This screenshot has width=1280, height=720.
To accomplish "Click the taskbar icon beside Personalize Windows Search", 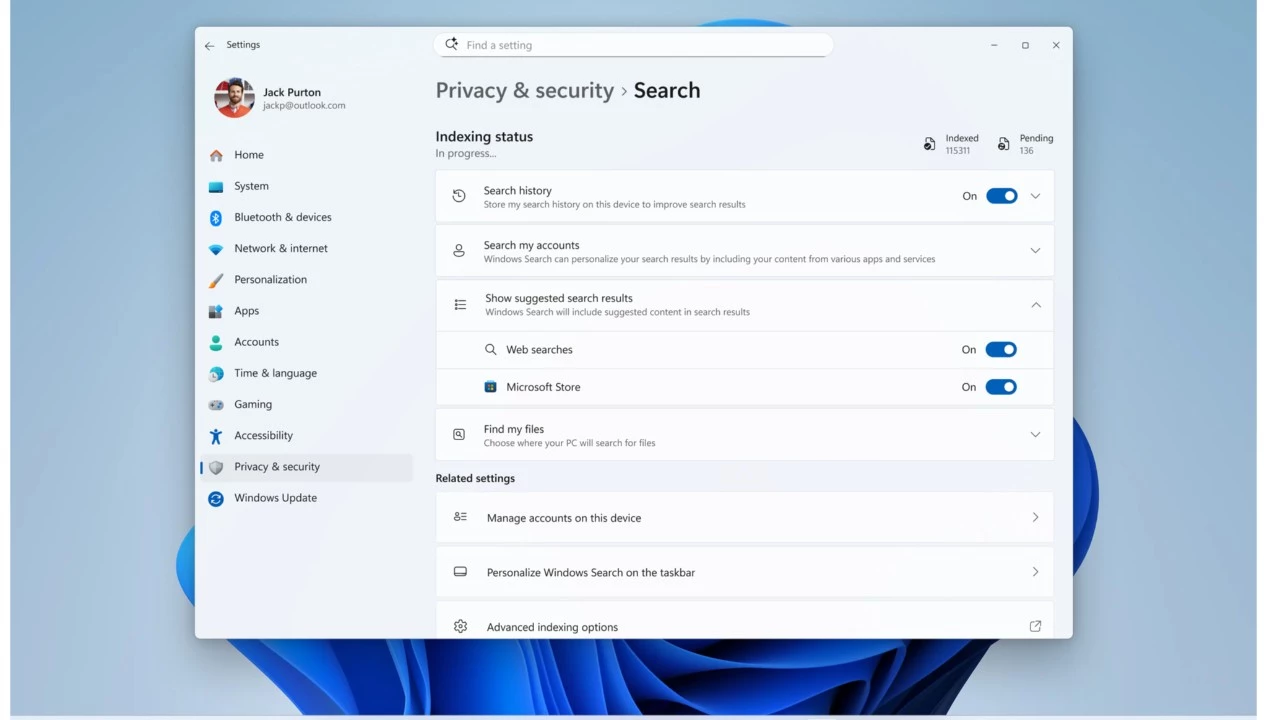I will pos(460,572).
